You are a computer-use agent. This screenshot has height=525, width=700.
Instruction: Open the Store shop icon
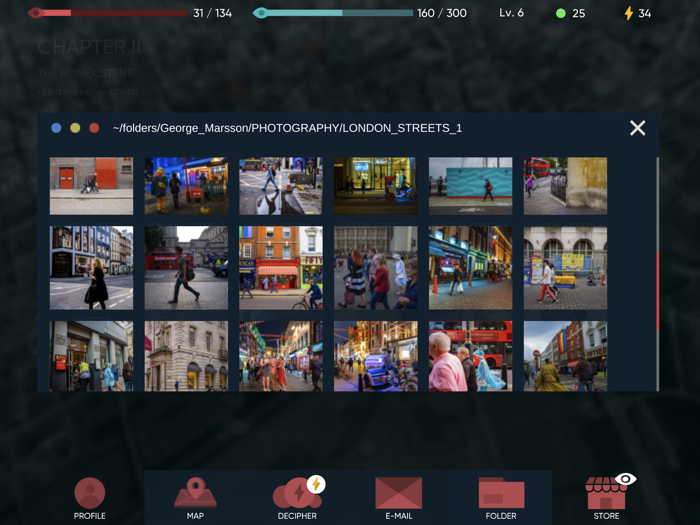pyautogui.click(x=606, y=493)
